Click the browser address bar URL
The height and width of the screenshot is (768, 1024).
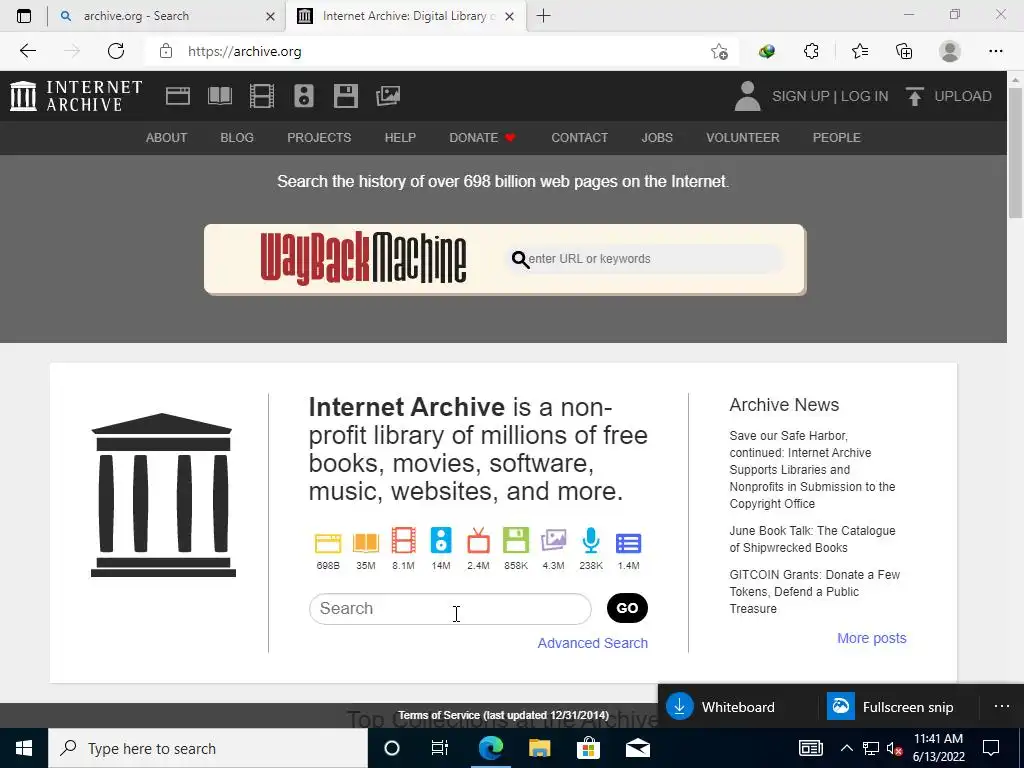245,51
